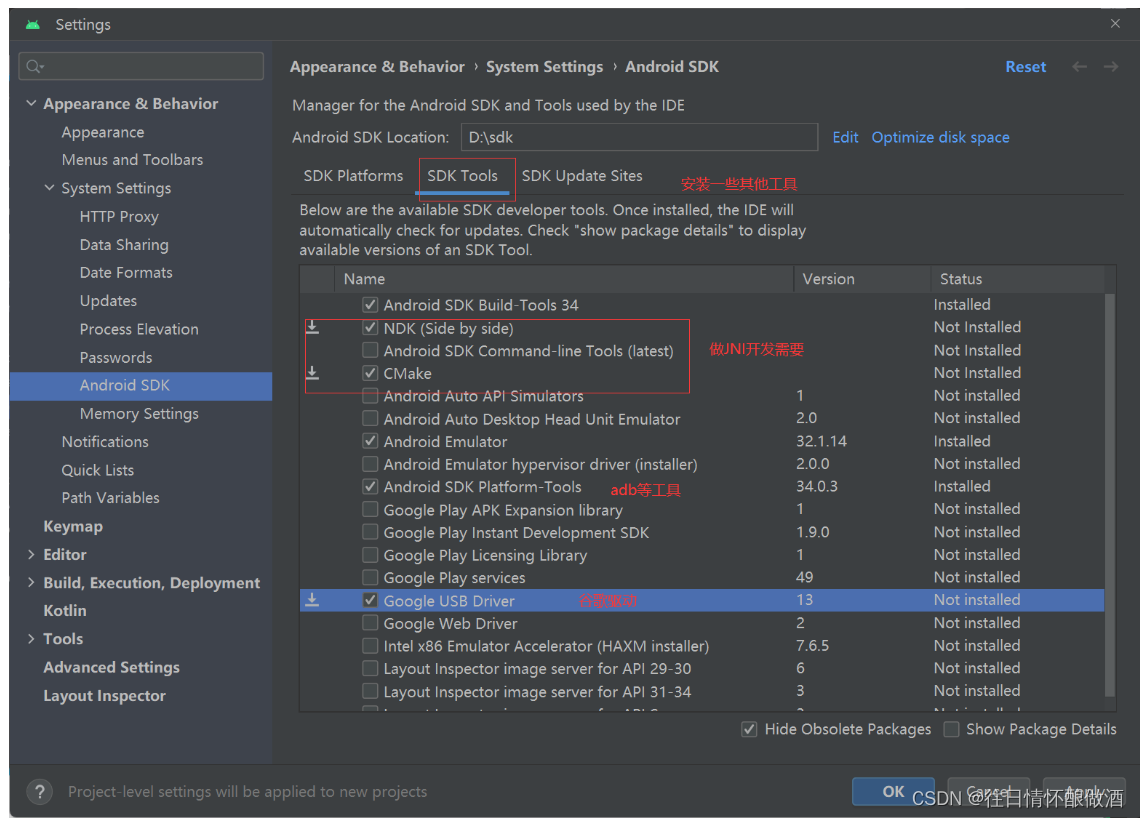Click the forward arrow next to Reset
The width and height of the screenshot is (1140, 819).
(1111, 67)
